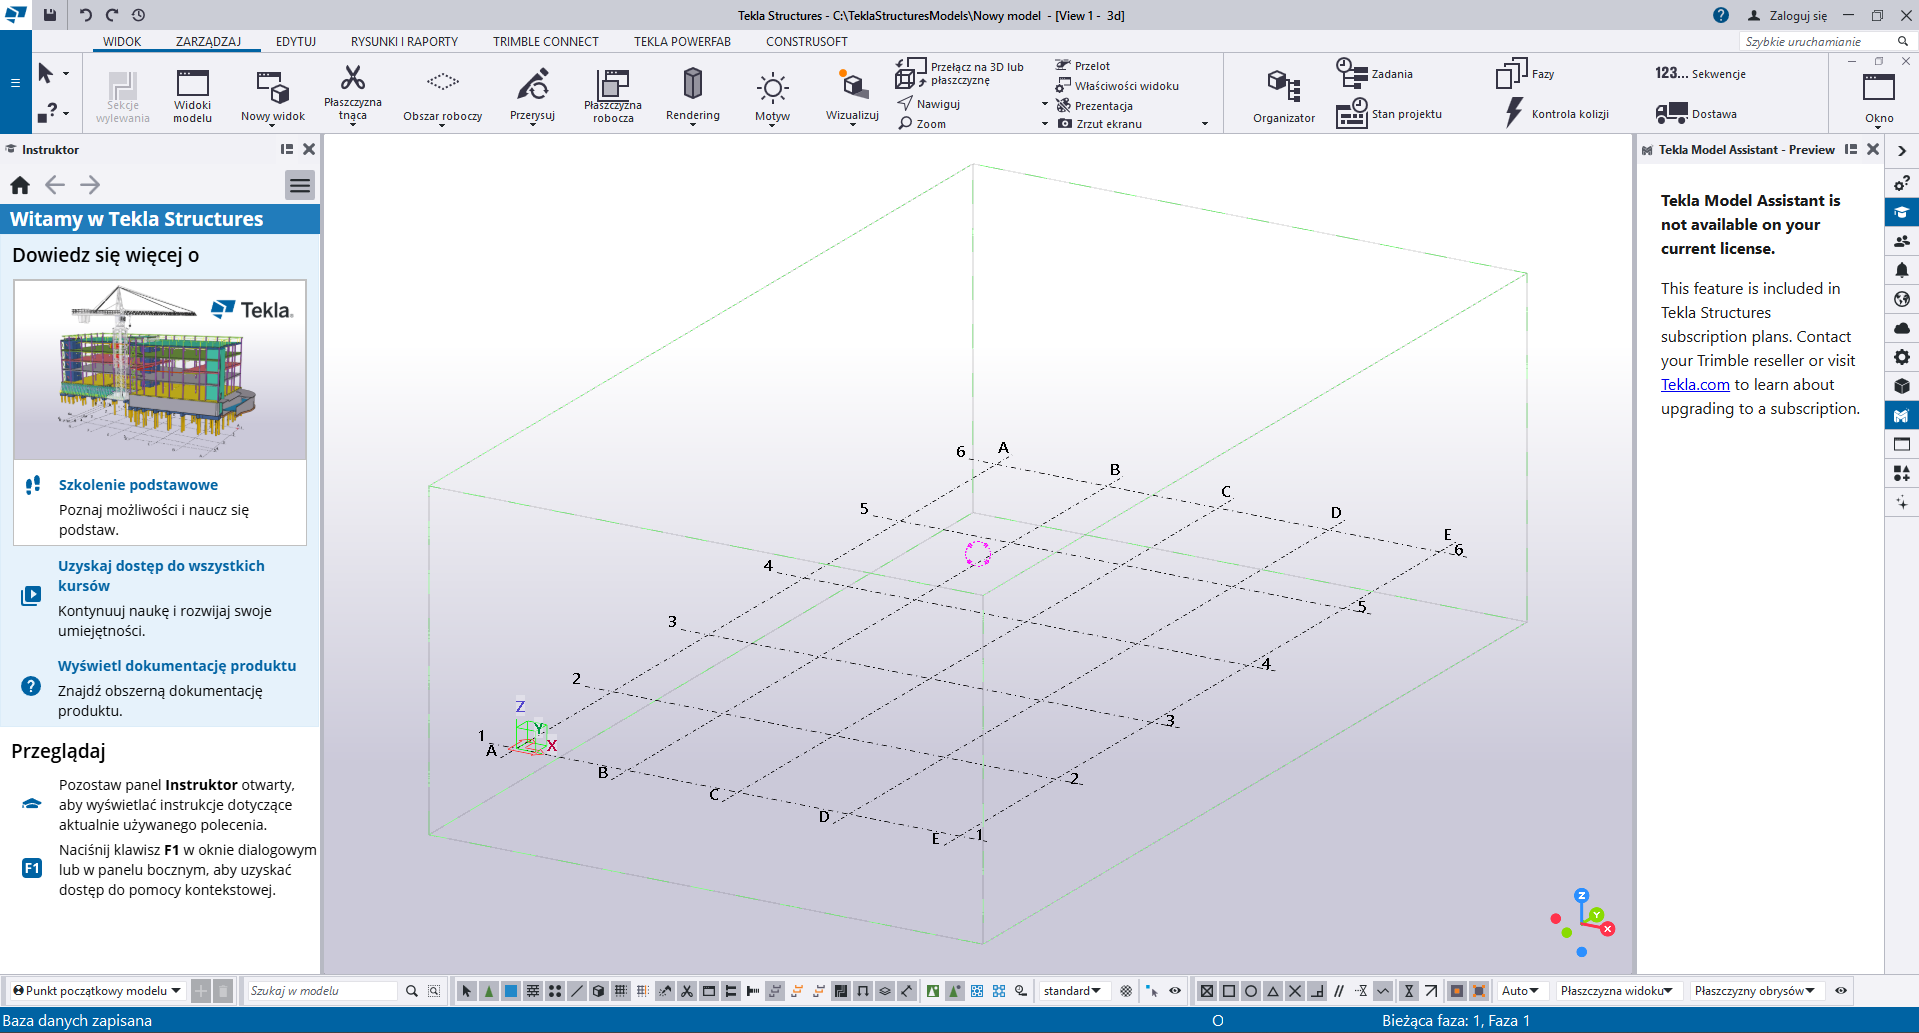Save the model with the floppy disk icon
The image size is (1919, 1033).
pyautogui.click(x=50, y=15)
